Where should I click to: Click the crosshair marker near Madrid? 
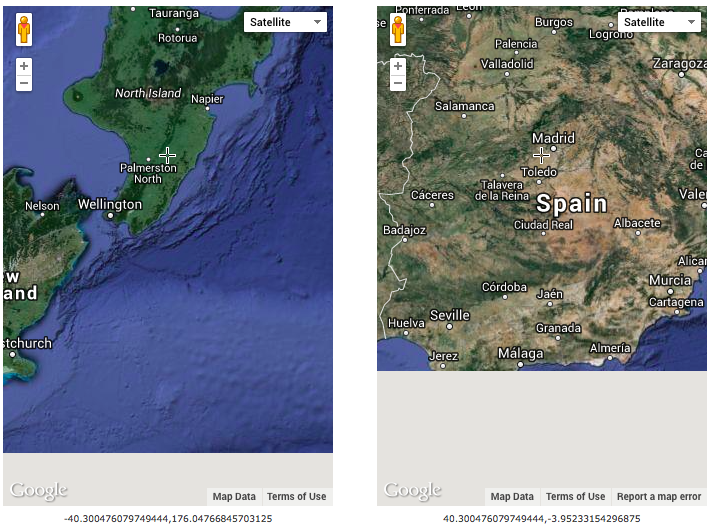click(542, 155)
